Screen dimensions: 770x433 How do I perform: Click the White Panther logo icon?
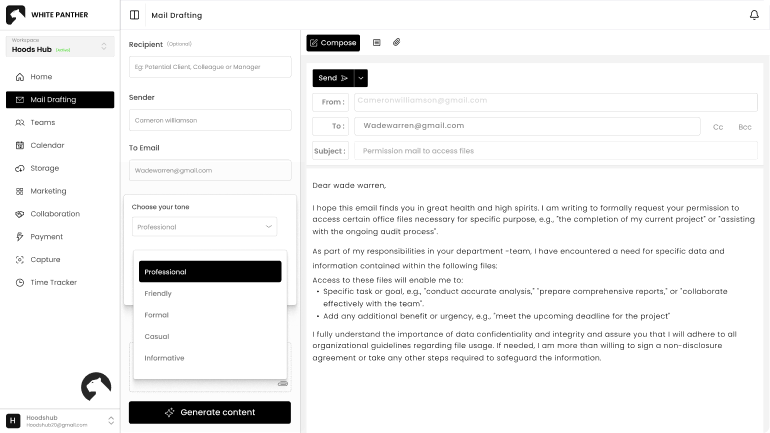(x=15, y=15)
